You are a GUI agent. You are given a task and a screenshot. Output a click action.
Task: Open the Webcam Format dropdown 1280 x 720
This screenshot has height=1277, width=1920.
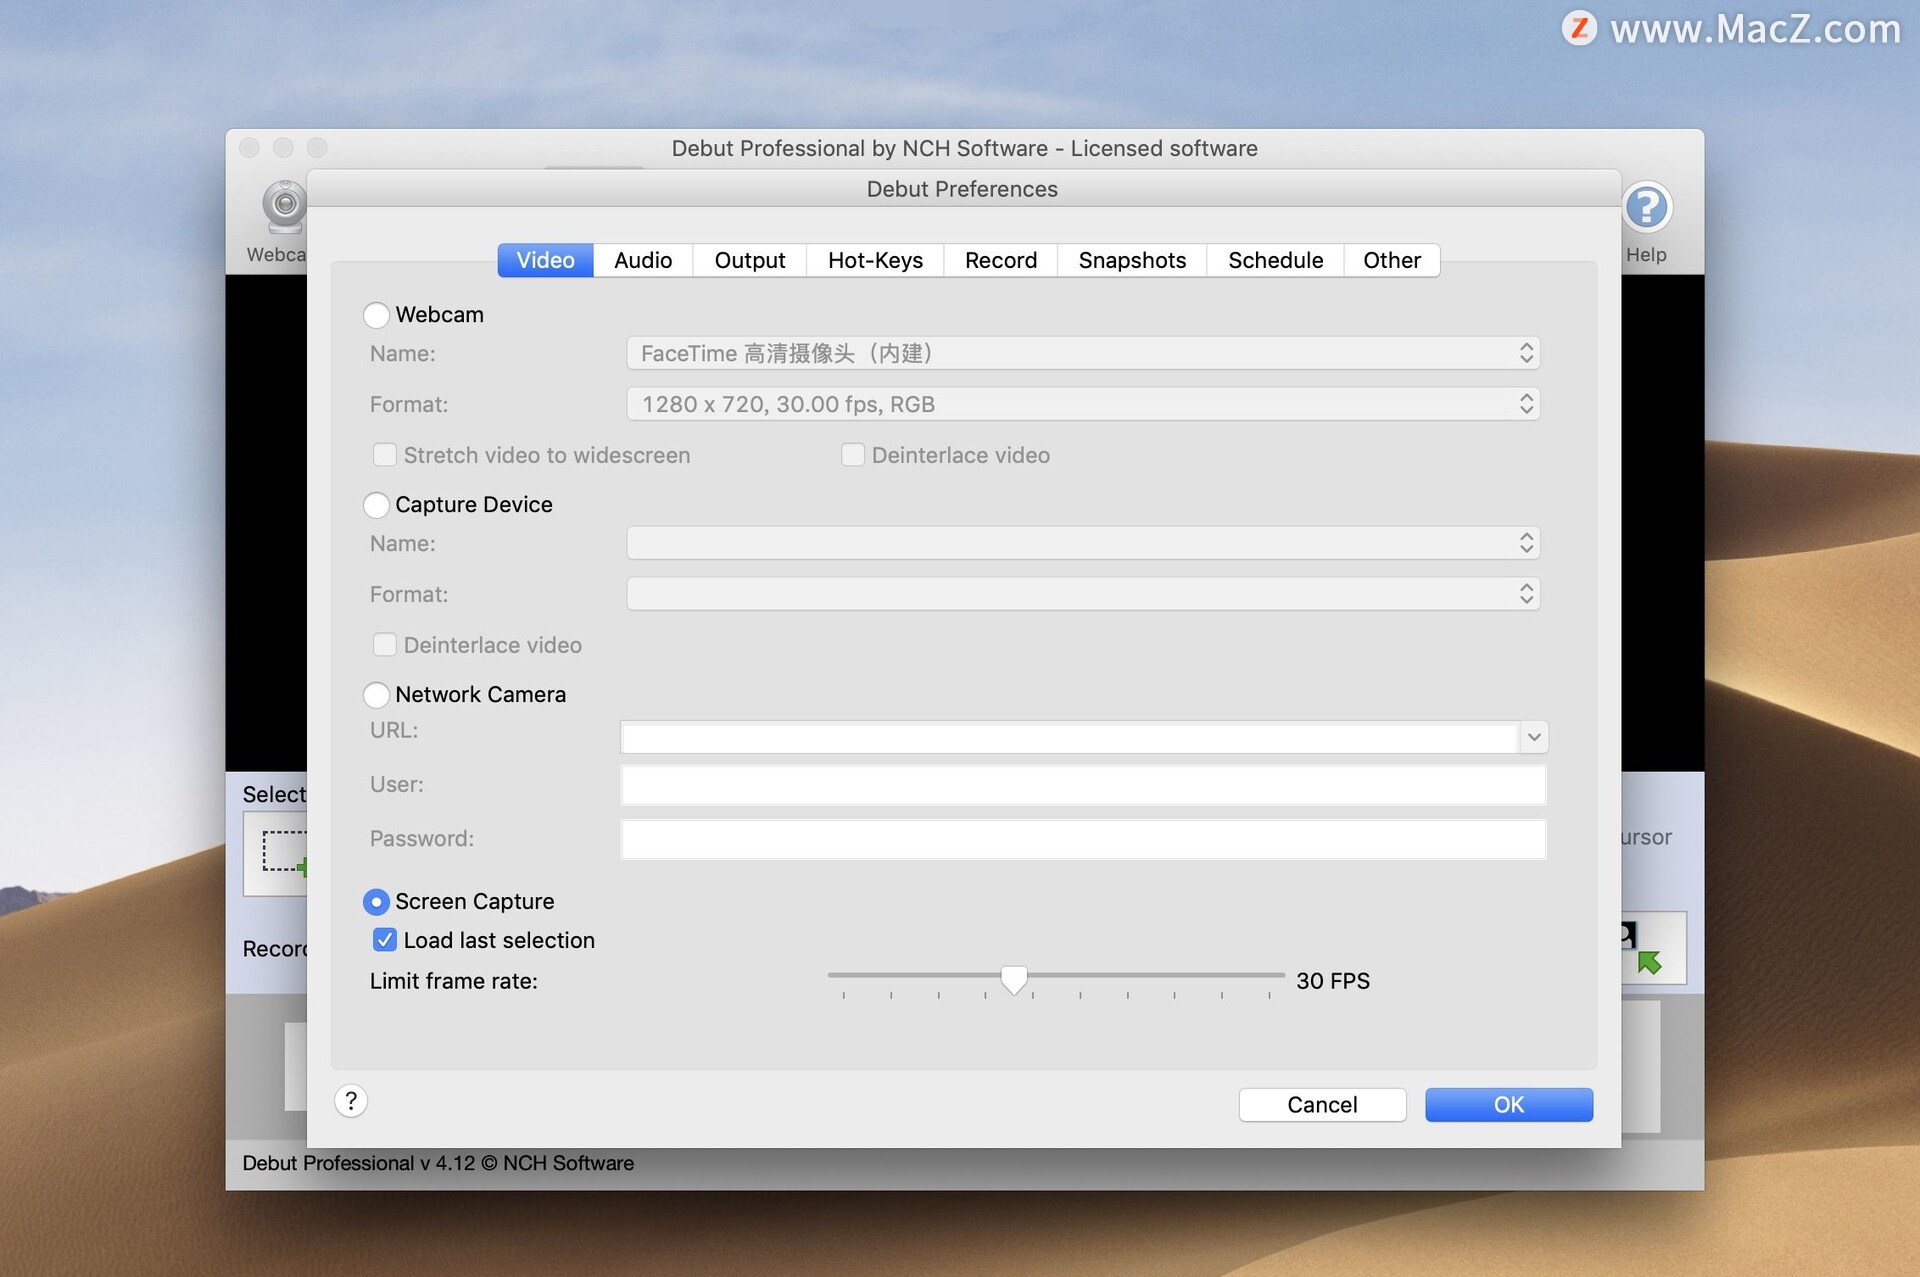[1083, 404]
